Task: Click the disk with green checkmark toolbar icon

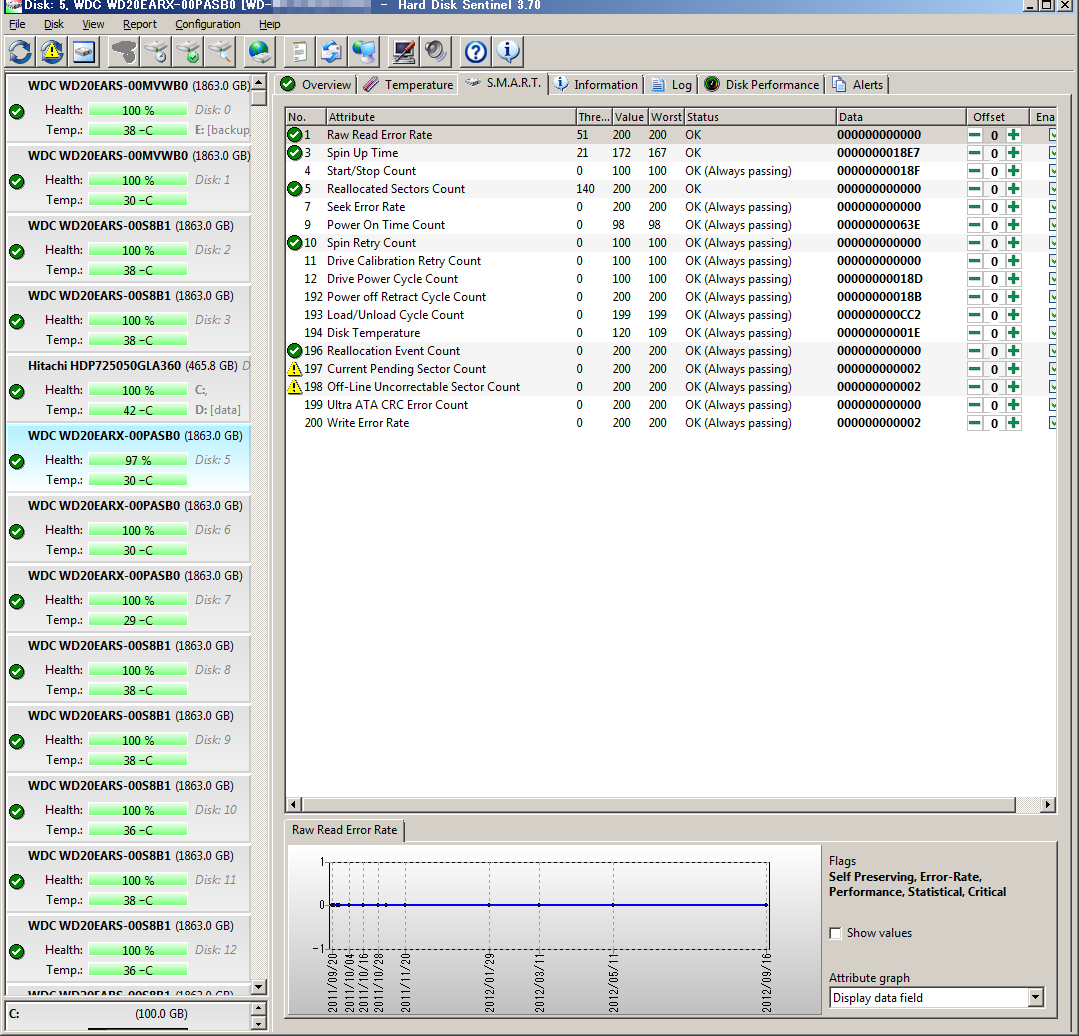Action: point(188,52)
